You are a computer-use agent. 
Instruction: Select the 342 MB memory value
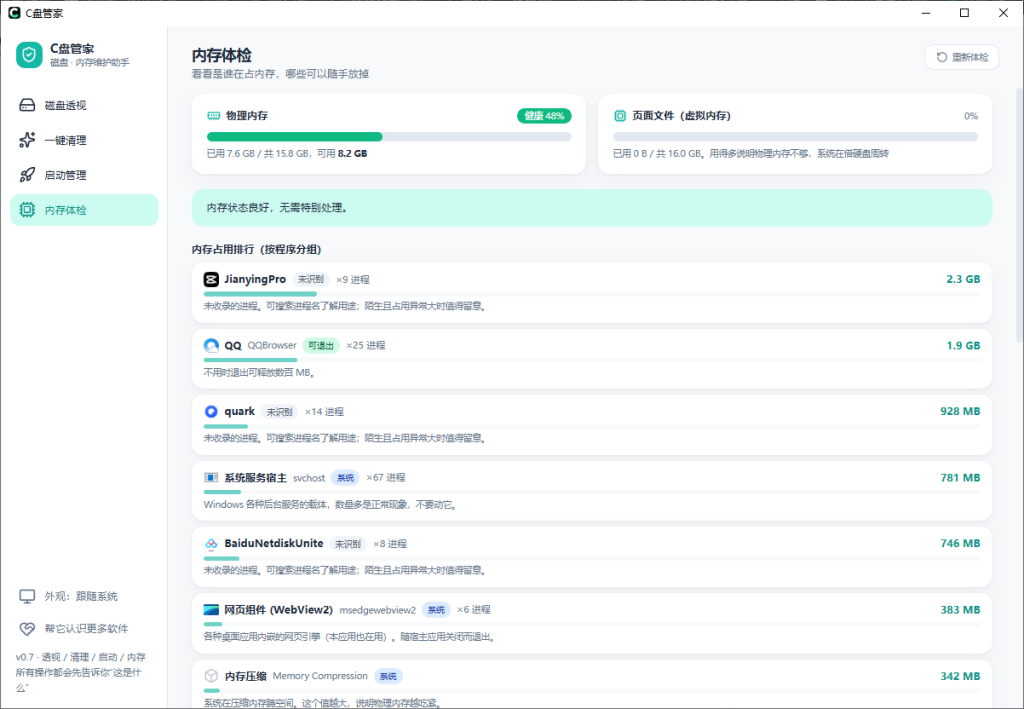(x=960, y=676)
